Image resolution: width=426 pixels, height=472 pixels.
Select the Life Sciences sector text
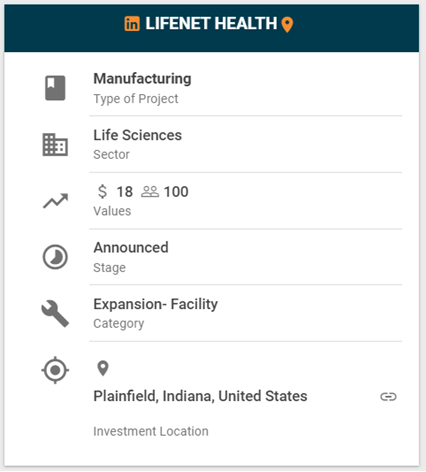(x=138, y=135)
